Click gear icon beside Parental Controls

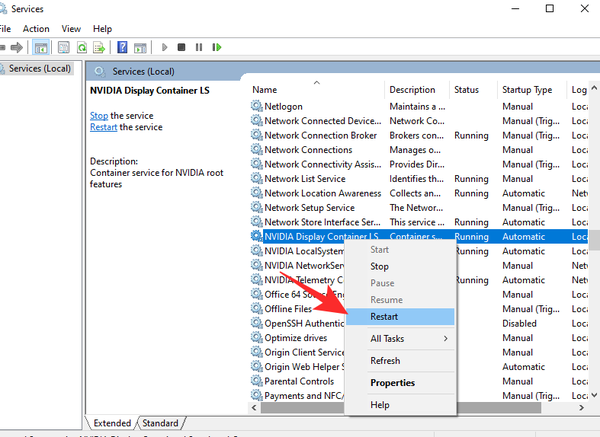click(256, 380)
